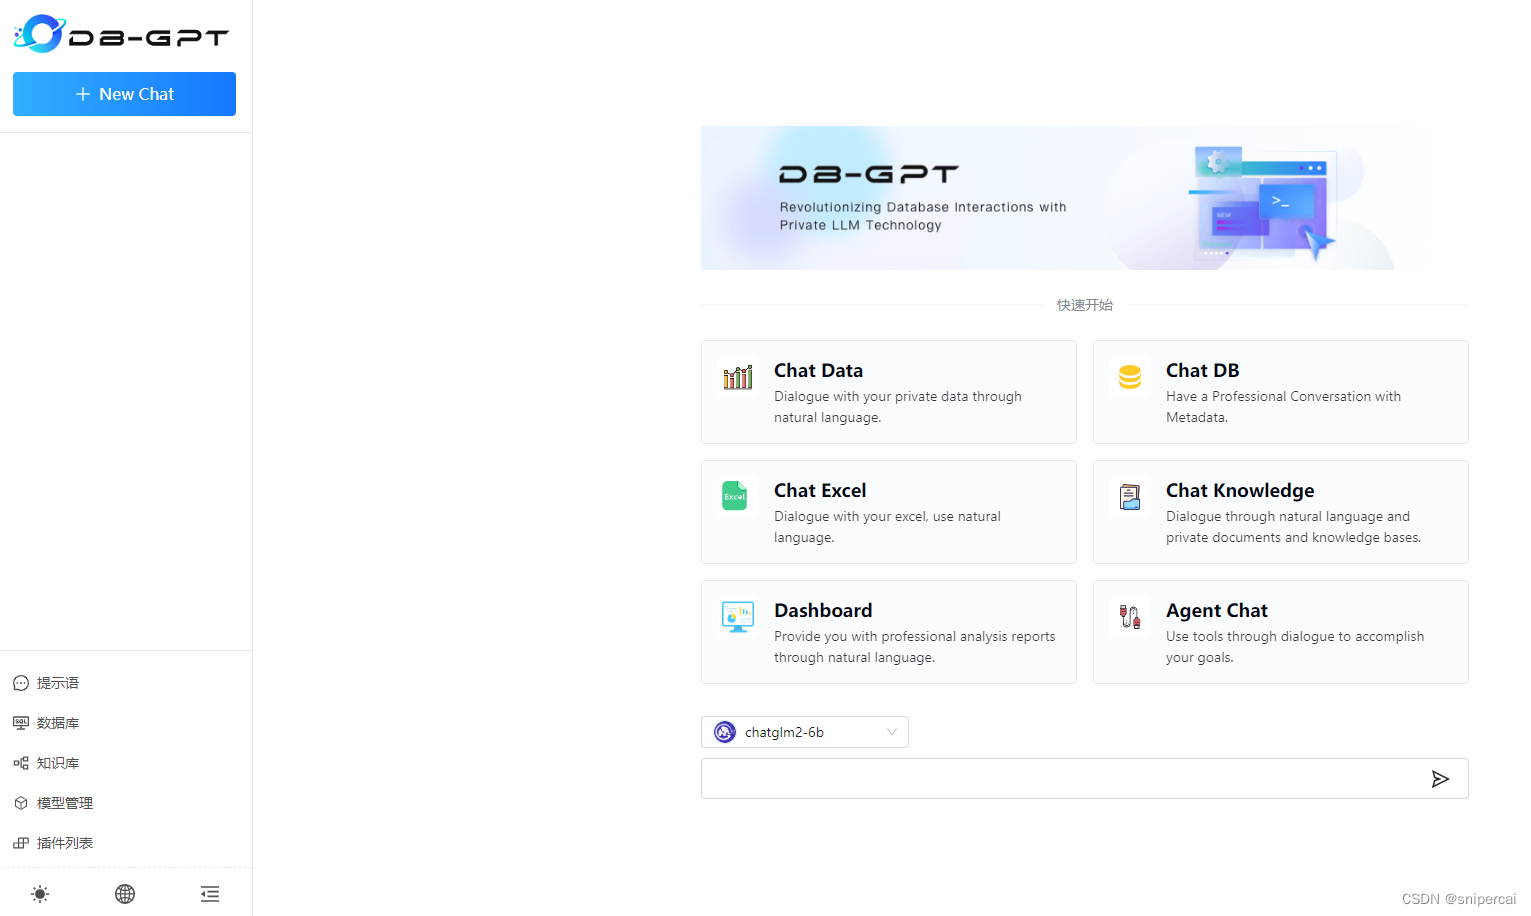
Task: Open the Agent Chat card
Action: coord(1281,632)
